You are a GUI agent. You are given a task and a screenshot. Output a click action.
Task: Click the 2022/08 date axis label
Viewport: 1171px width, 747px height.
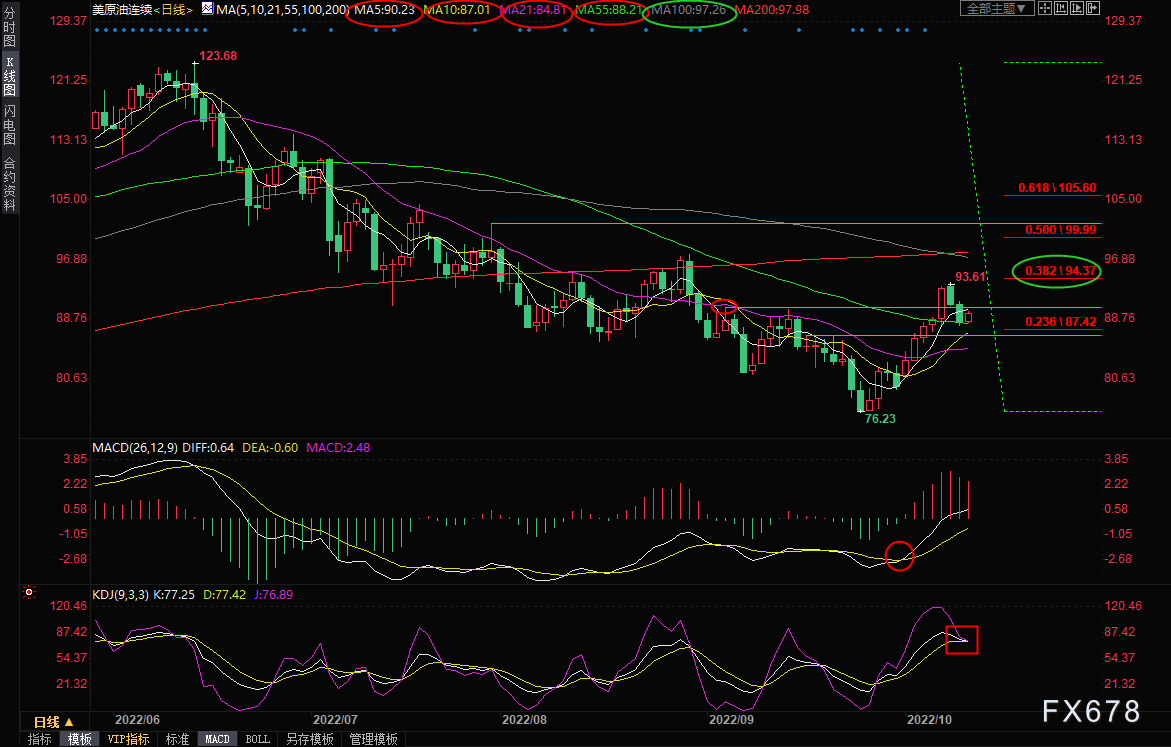[524, 719]
